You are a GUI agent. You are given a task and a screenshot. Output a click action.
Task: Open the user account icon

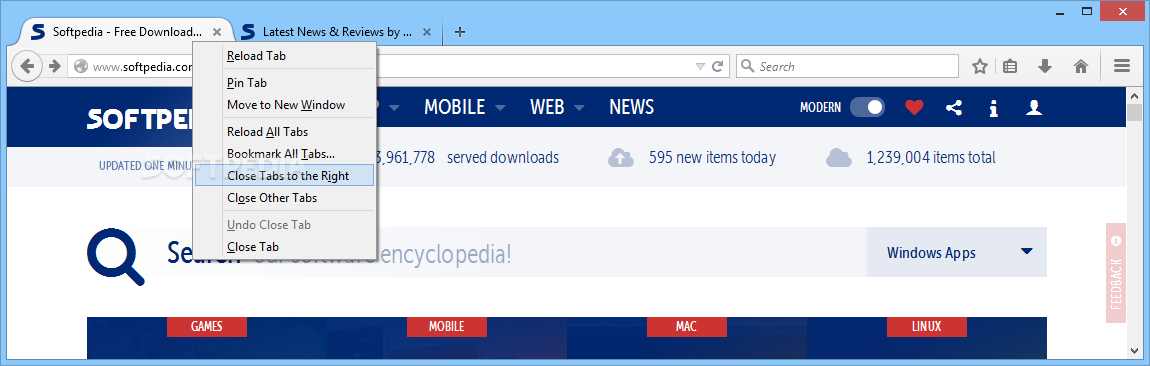1034,108
